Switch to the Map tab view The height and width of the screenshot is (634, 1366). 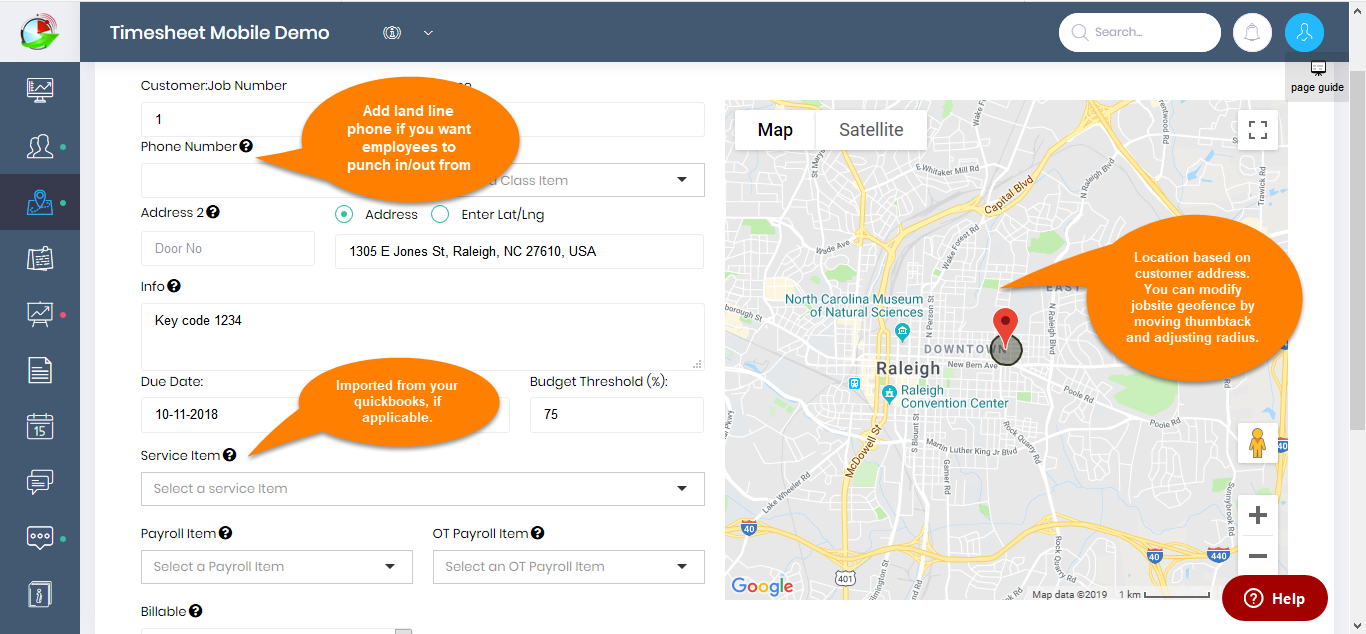click(775, 130)
